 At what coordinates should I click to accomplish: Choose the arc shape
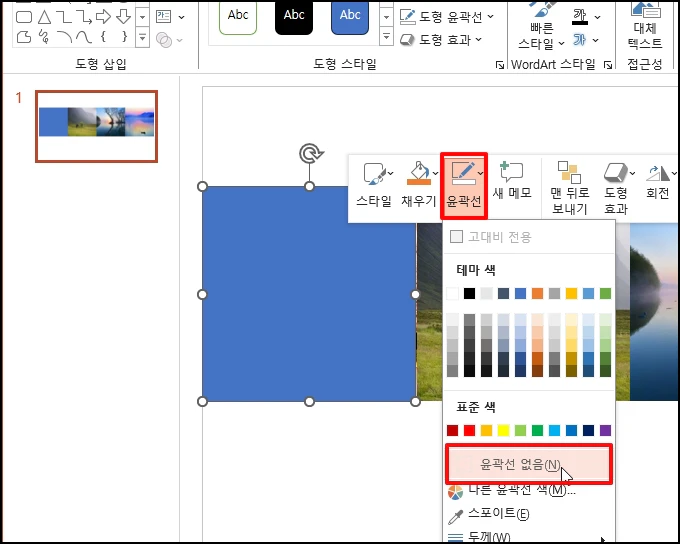click(x=64, y=37)
